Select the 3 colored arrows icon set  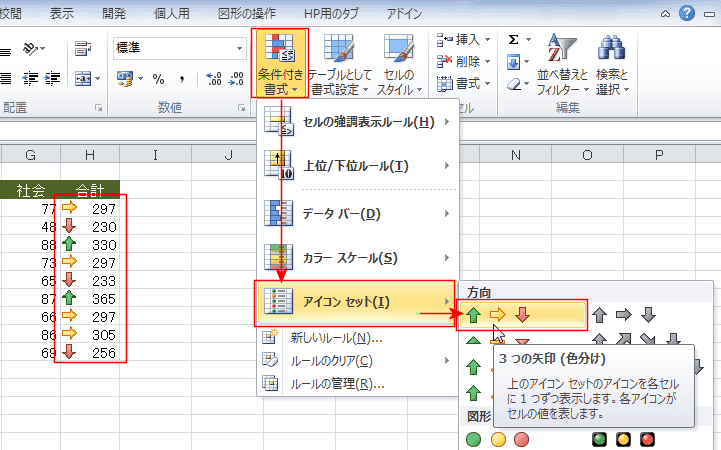tap(522, 315)
